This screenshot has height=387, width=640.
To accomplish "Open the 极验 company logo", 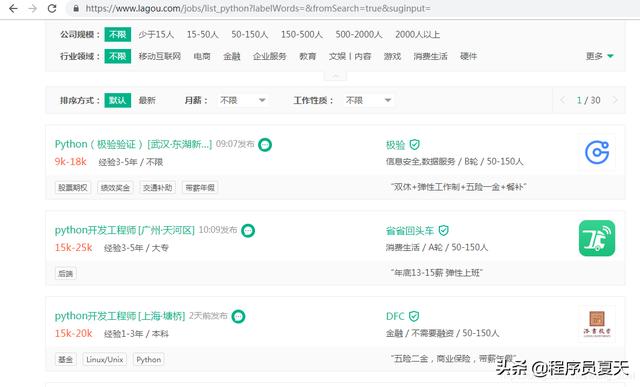I will [597, 152].
